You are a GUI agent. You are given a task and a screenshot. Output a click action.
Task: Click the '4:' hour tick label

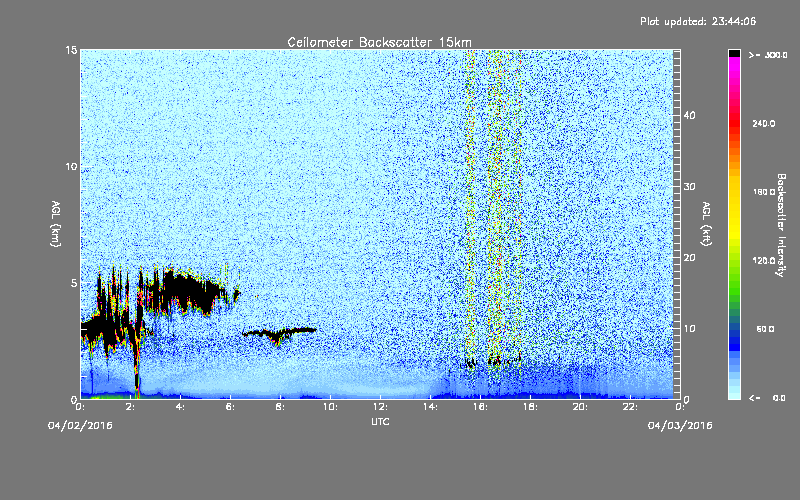coord(181,407)
